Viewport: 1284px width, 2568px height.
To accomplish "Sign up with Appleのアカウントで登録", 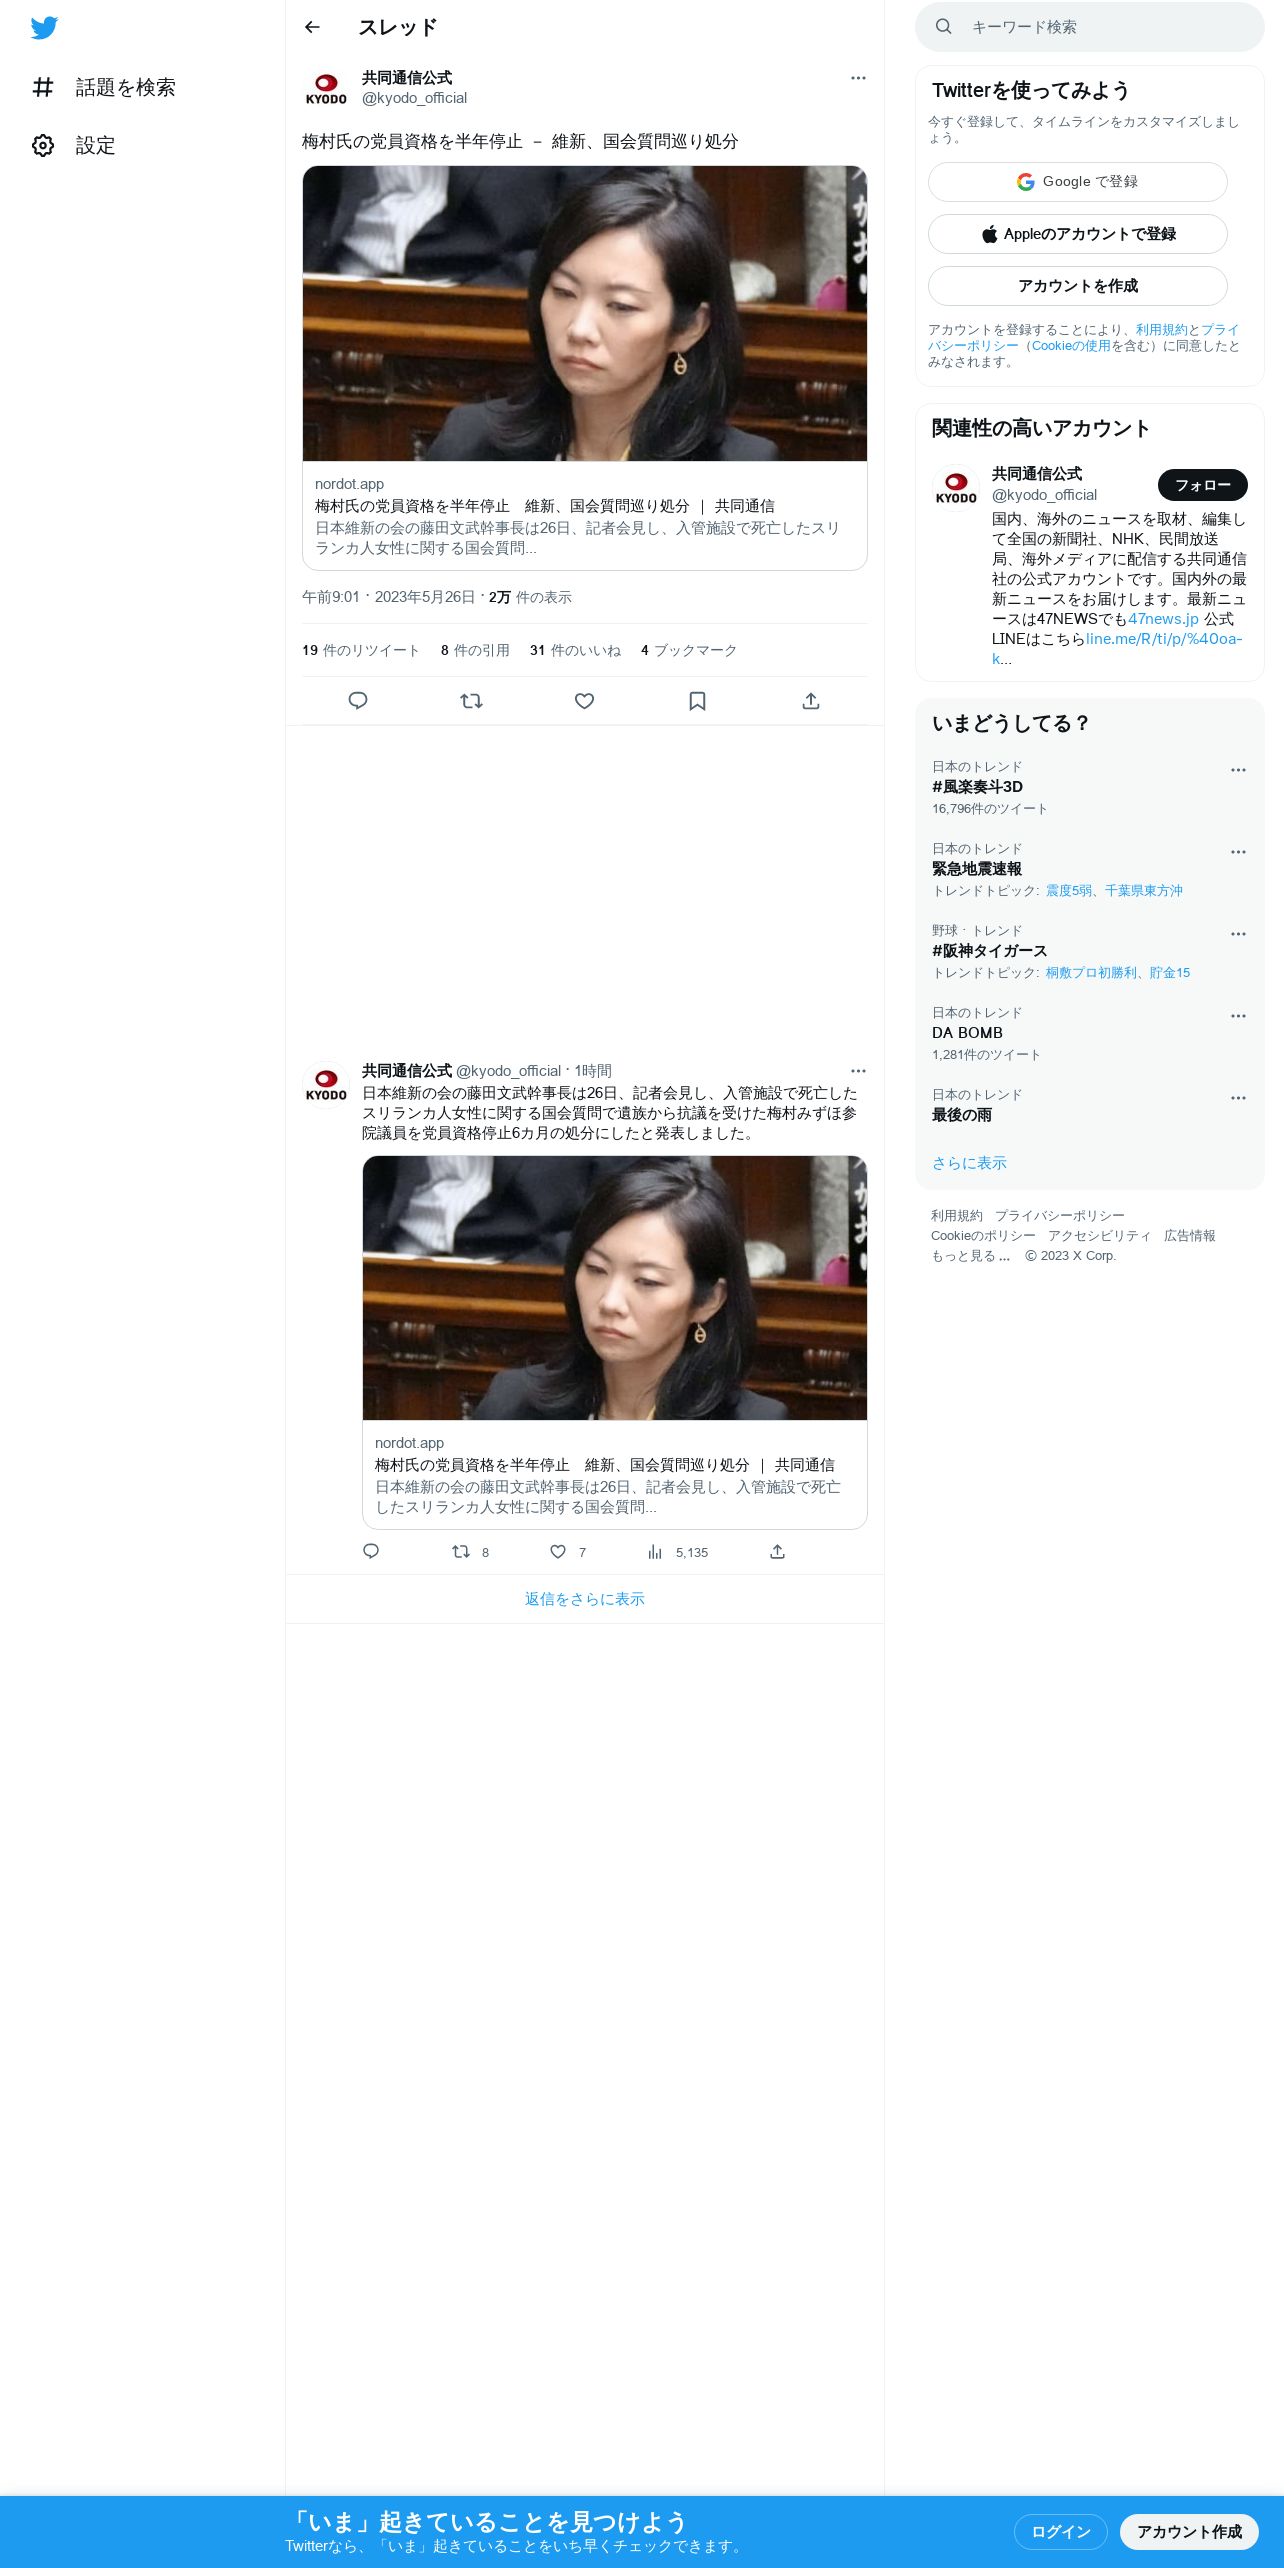I will [1078, 234].
